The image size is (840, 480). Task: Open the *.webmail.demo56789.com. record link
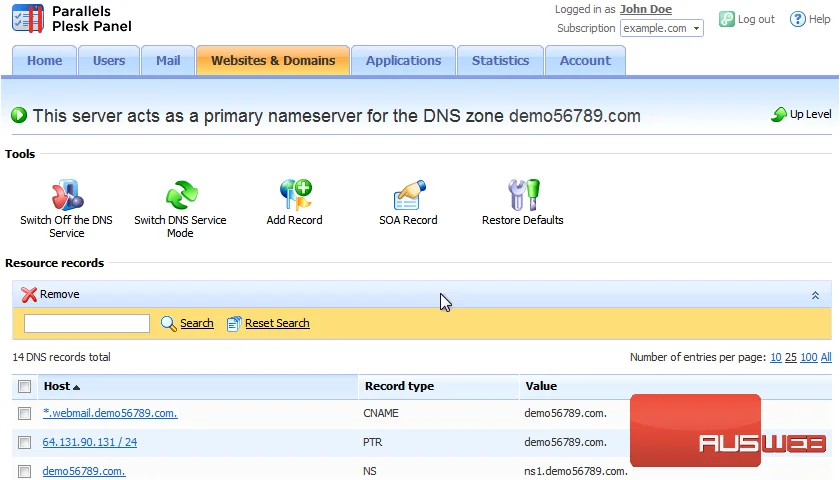pos(110,413)
